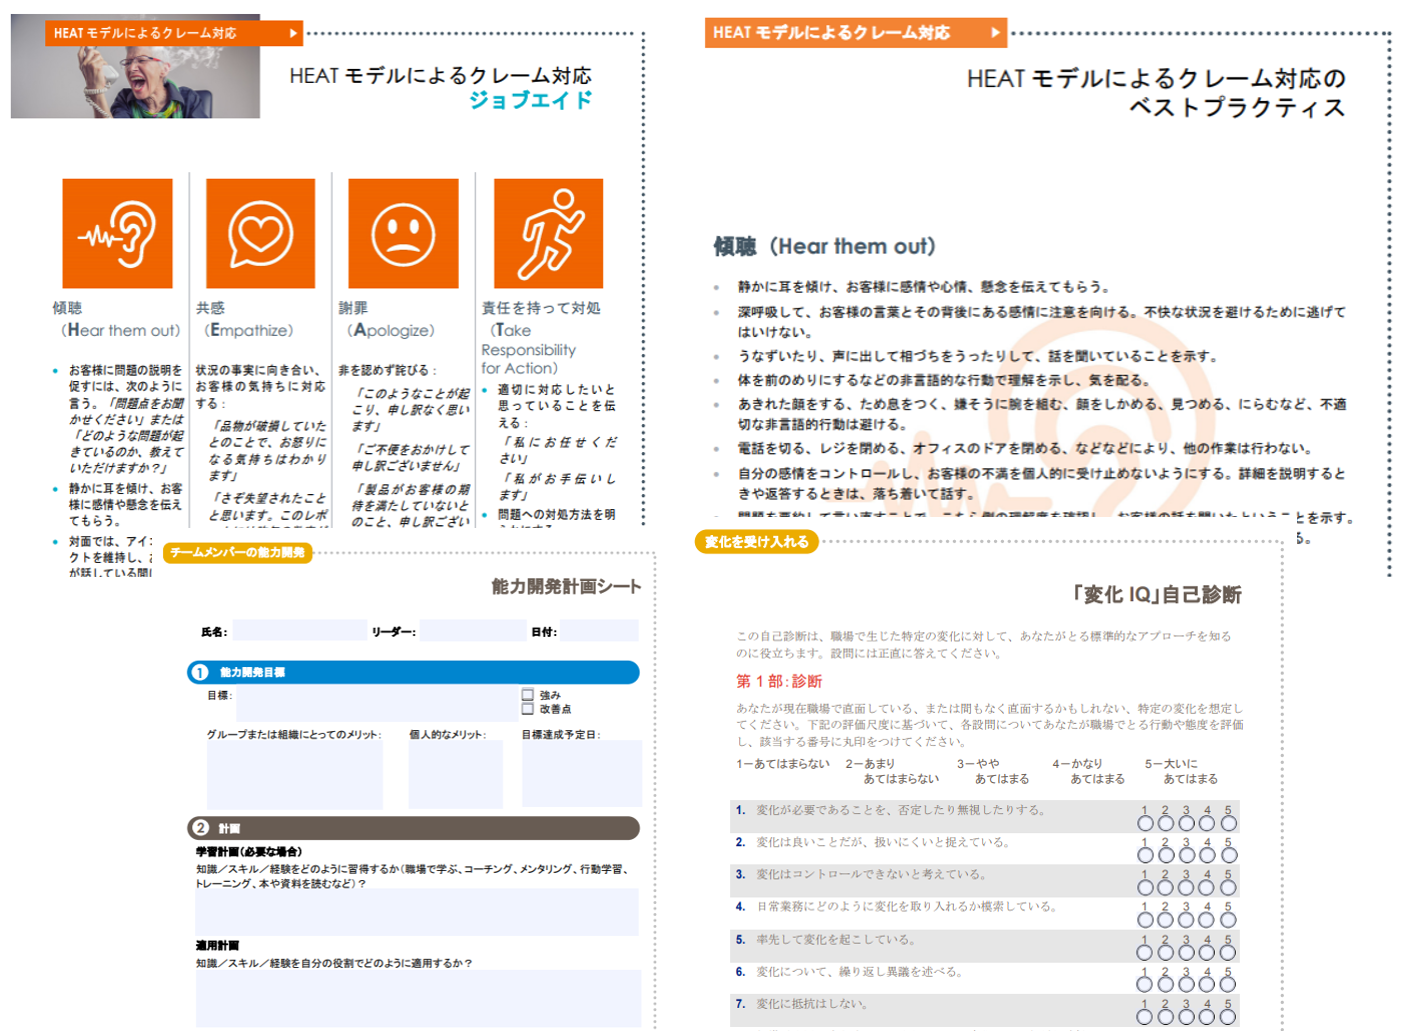Click the blue 能力開発目標 section bar
This screenshot has width=1415, height=1032.
pyautogui.click(x=413, y=672)
